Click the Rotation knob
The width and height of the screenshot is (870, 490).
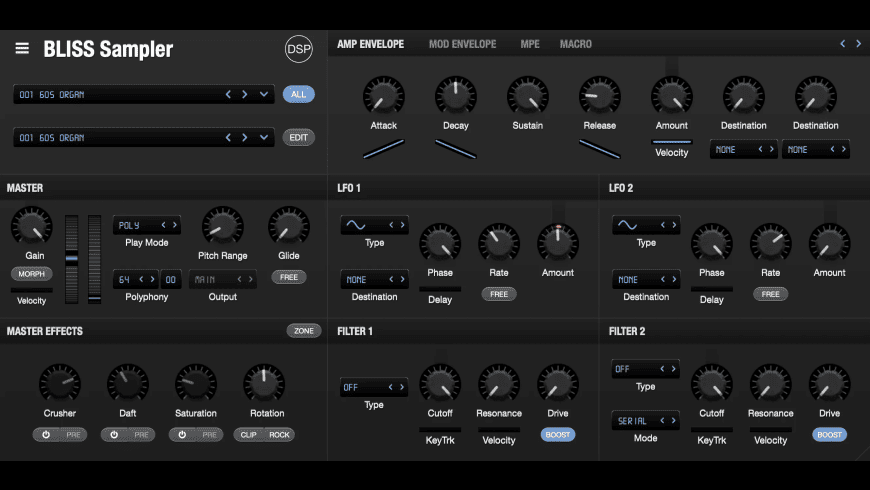coord(264,383)
